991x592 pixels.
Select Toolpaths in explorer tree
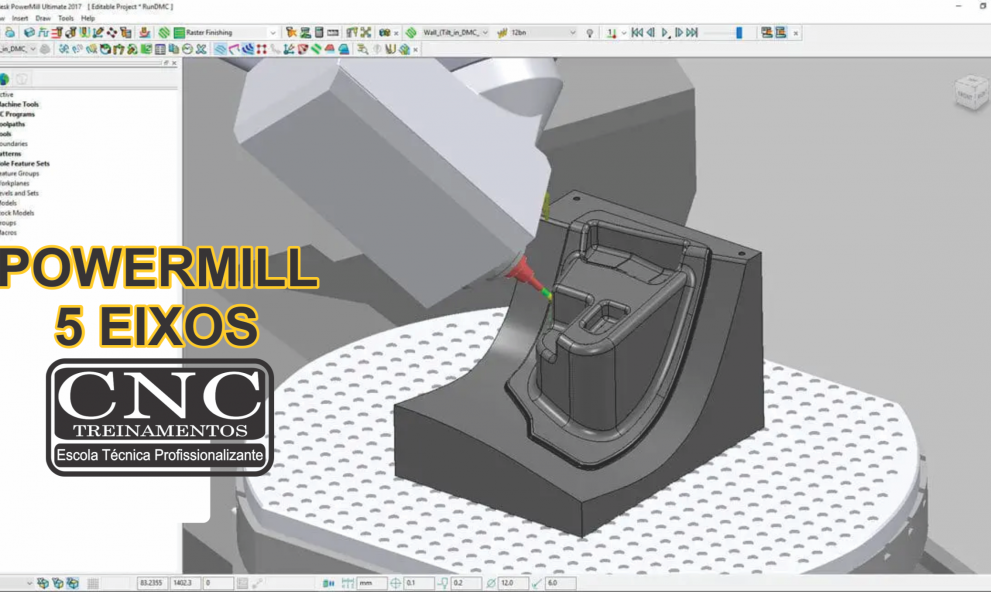pos(13,124)
